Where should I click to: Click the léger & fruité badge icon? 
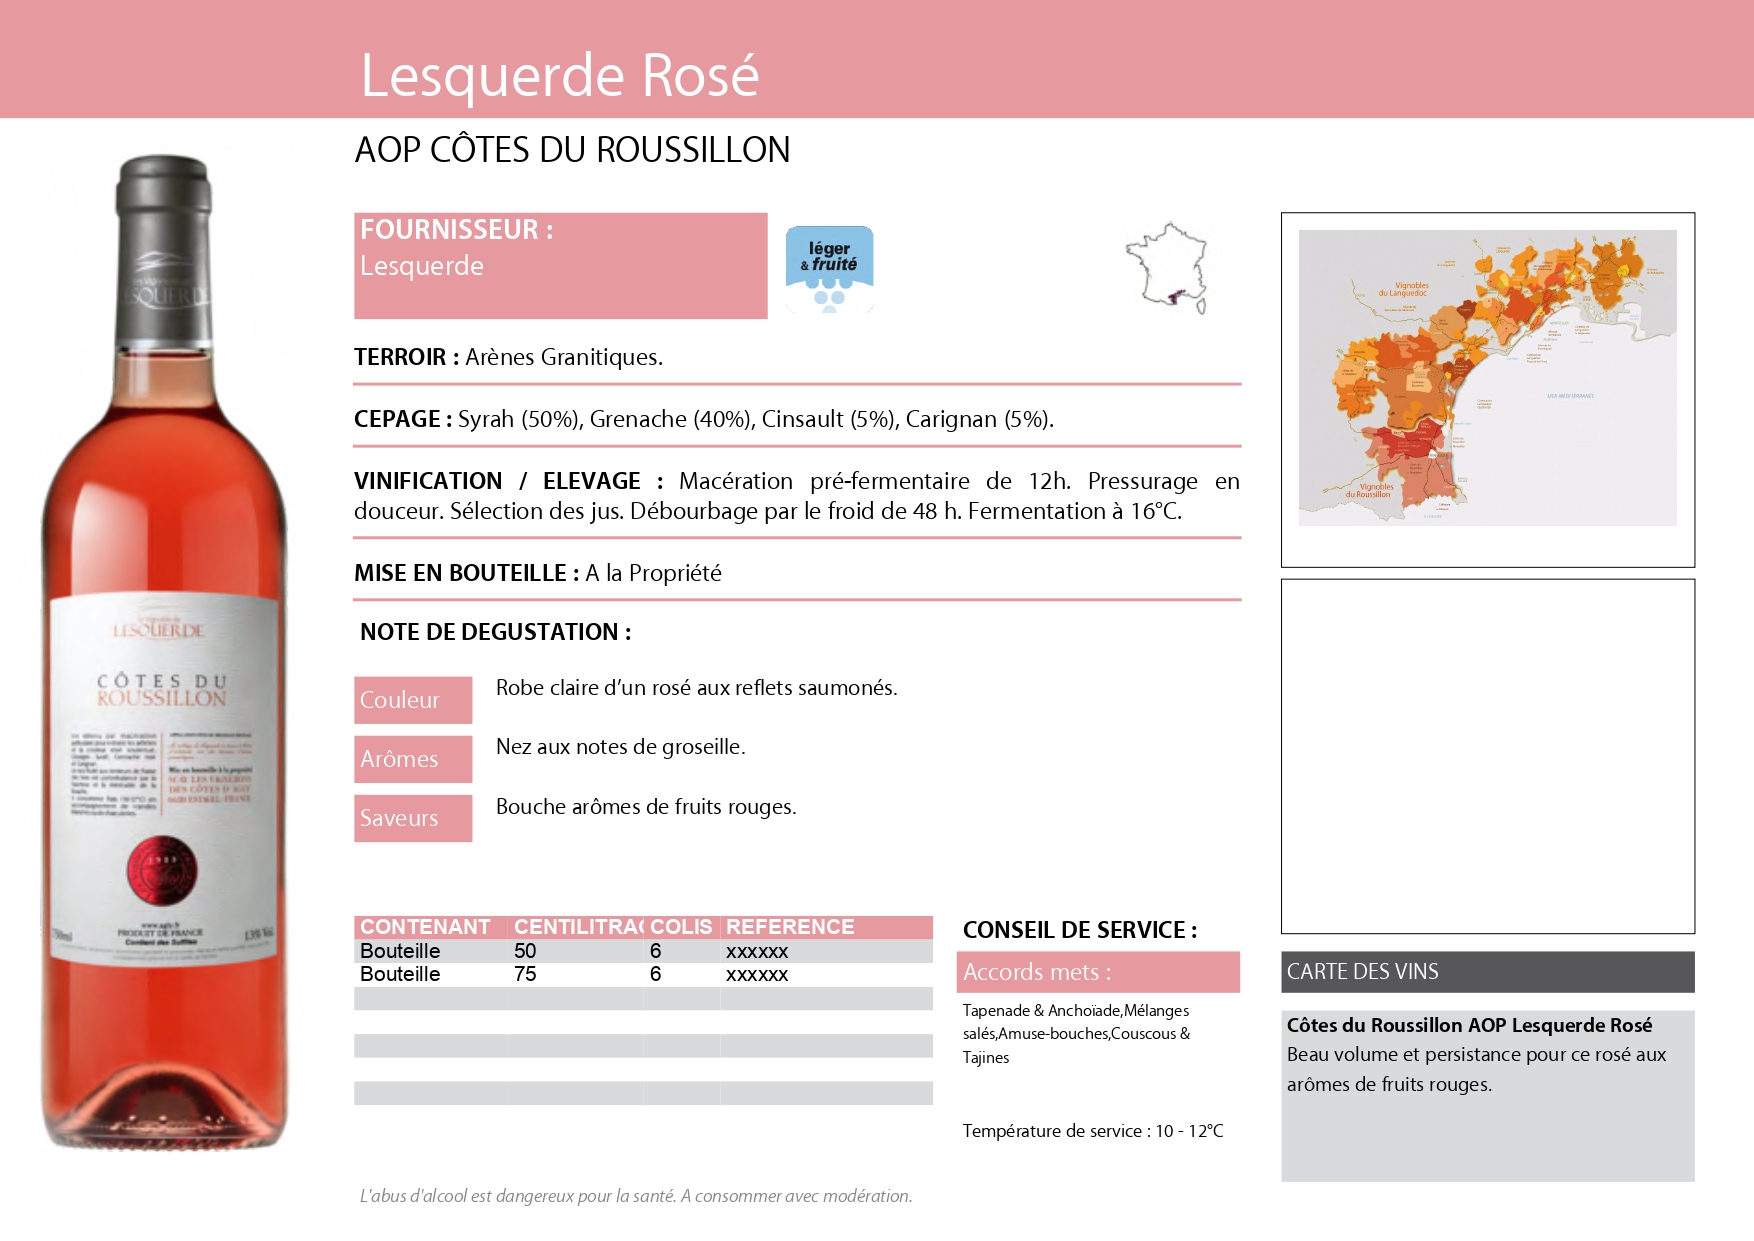pyautogui.click(x=829, y=268)
